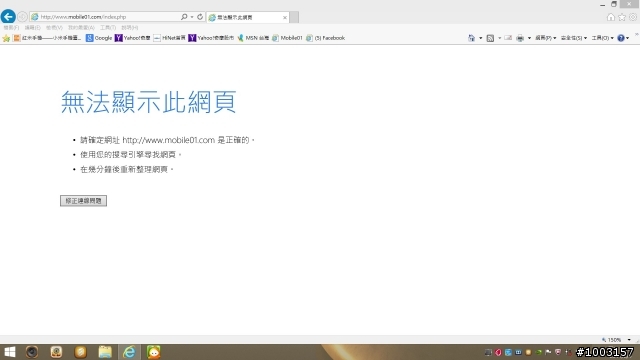Viewport: 640px width, 360px height.
Task: Open Favorites with the top-right star icon
Action: point(622,17)
